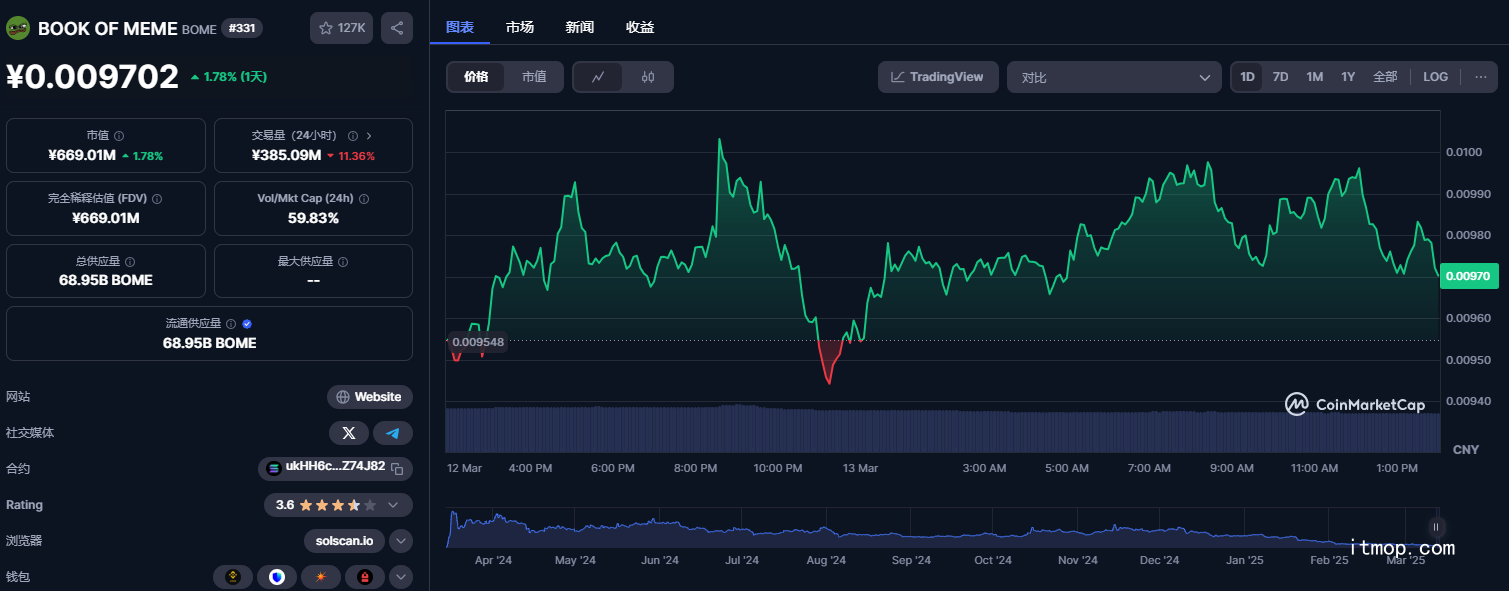Add BOME to watchlist via star button
The width and height of the screenshot is (1509, 591).
(x=341, y=28)
